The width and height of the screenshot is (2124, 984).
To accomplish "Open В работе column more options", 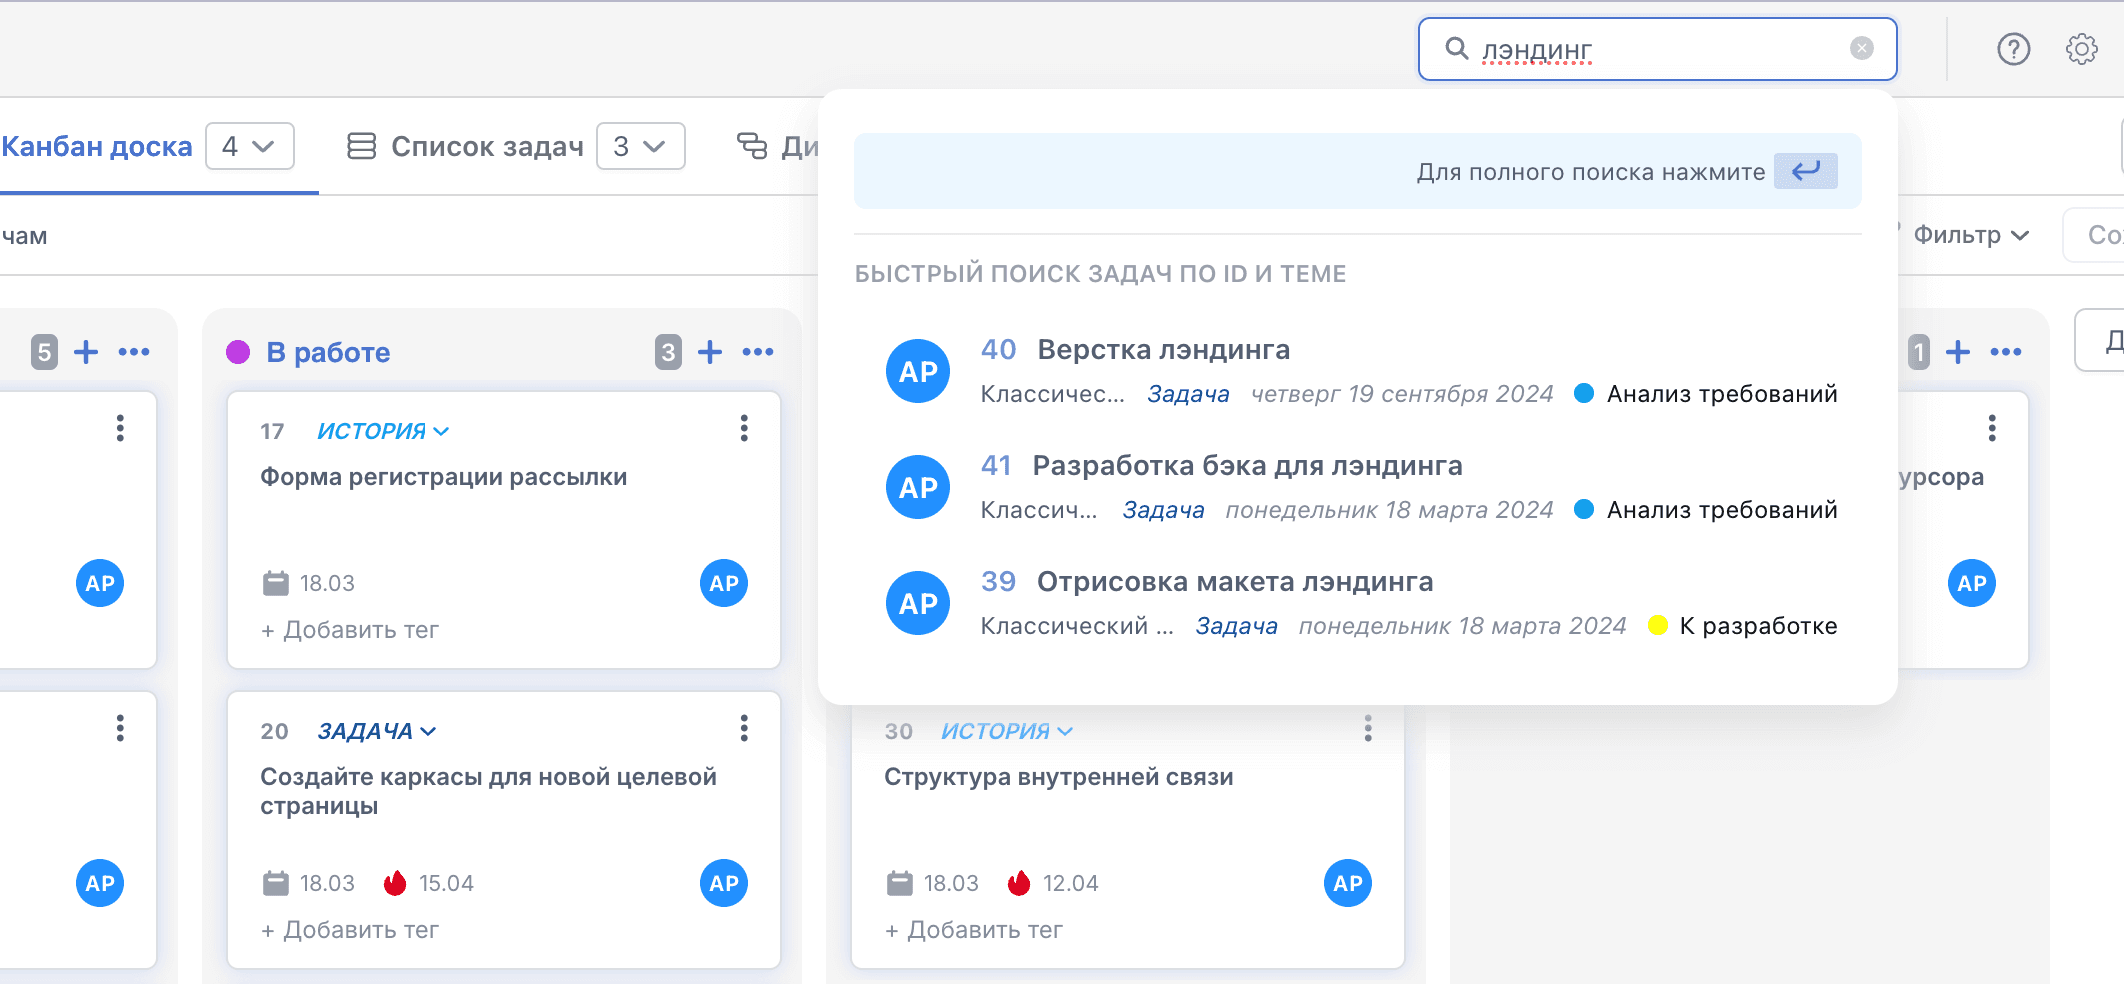I will tap(758, 352).
